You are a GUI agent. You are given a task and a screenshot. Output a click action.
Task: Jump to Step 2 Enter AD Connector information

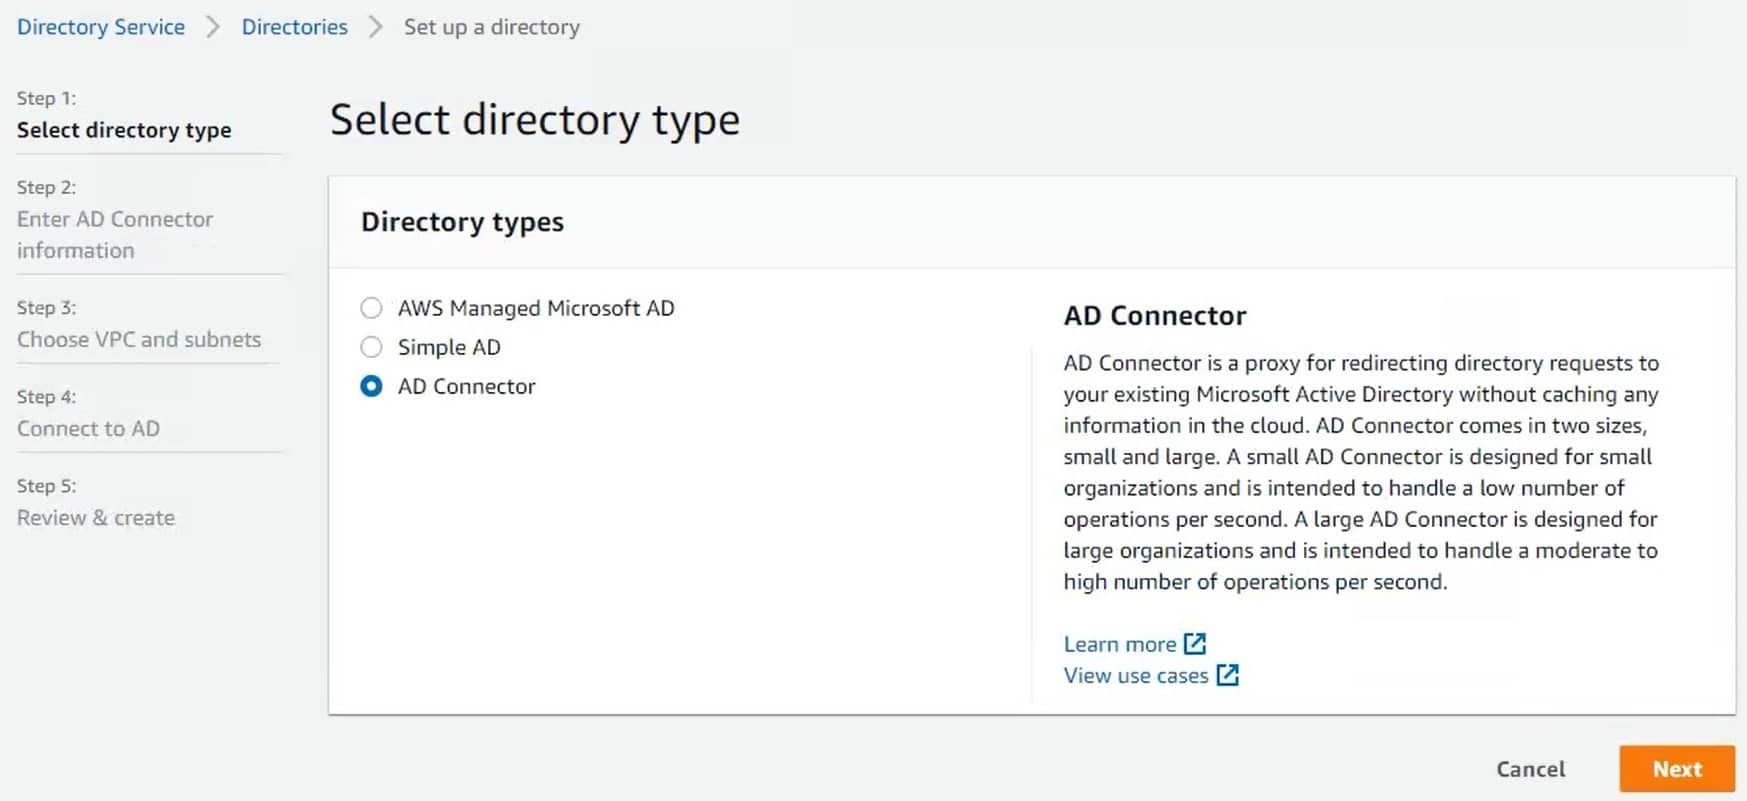click(115, 234)
